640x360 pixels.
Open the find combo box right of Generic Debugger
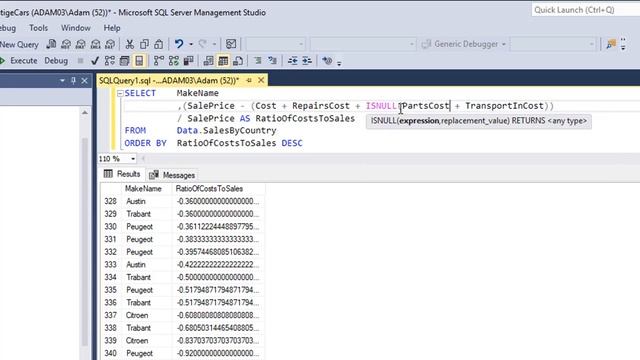click(553, 44)
